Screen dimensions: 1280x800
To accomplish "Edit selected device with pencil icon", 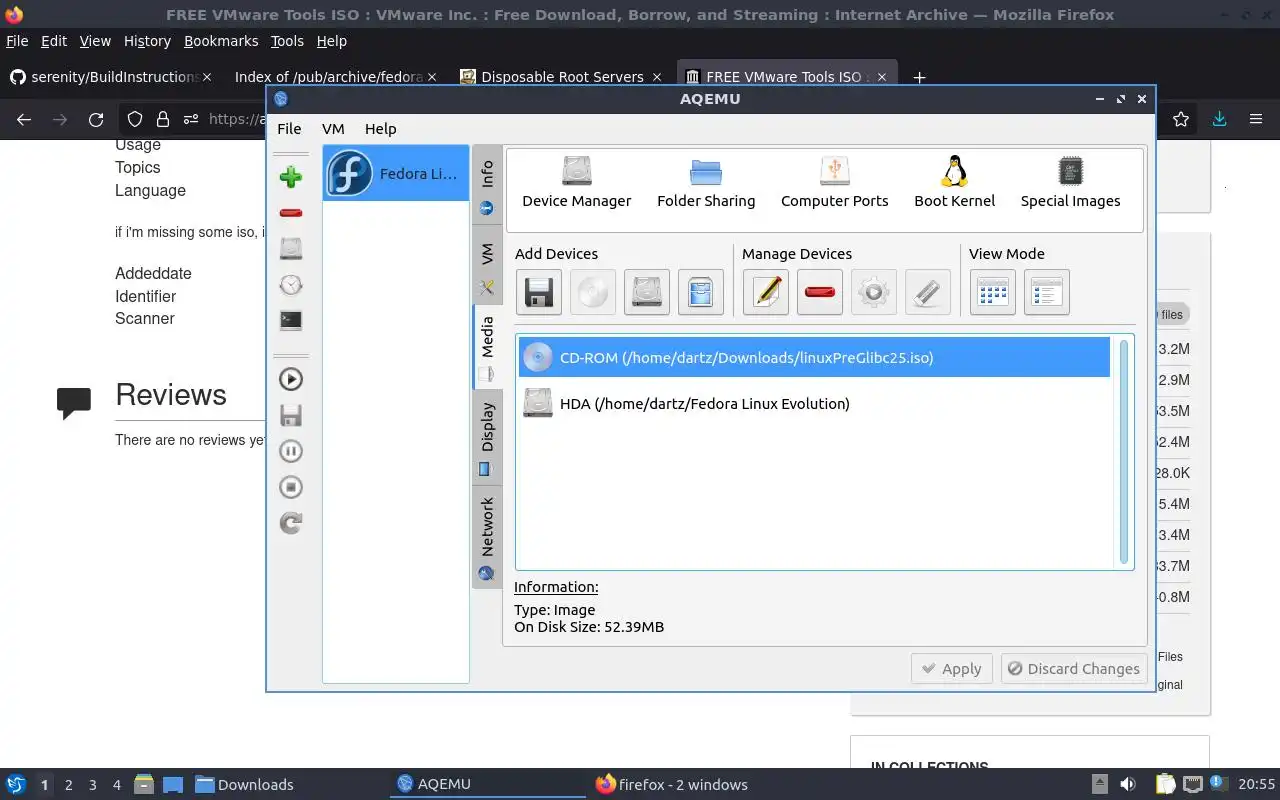I will [x=766, y=292].
